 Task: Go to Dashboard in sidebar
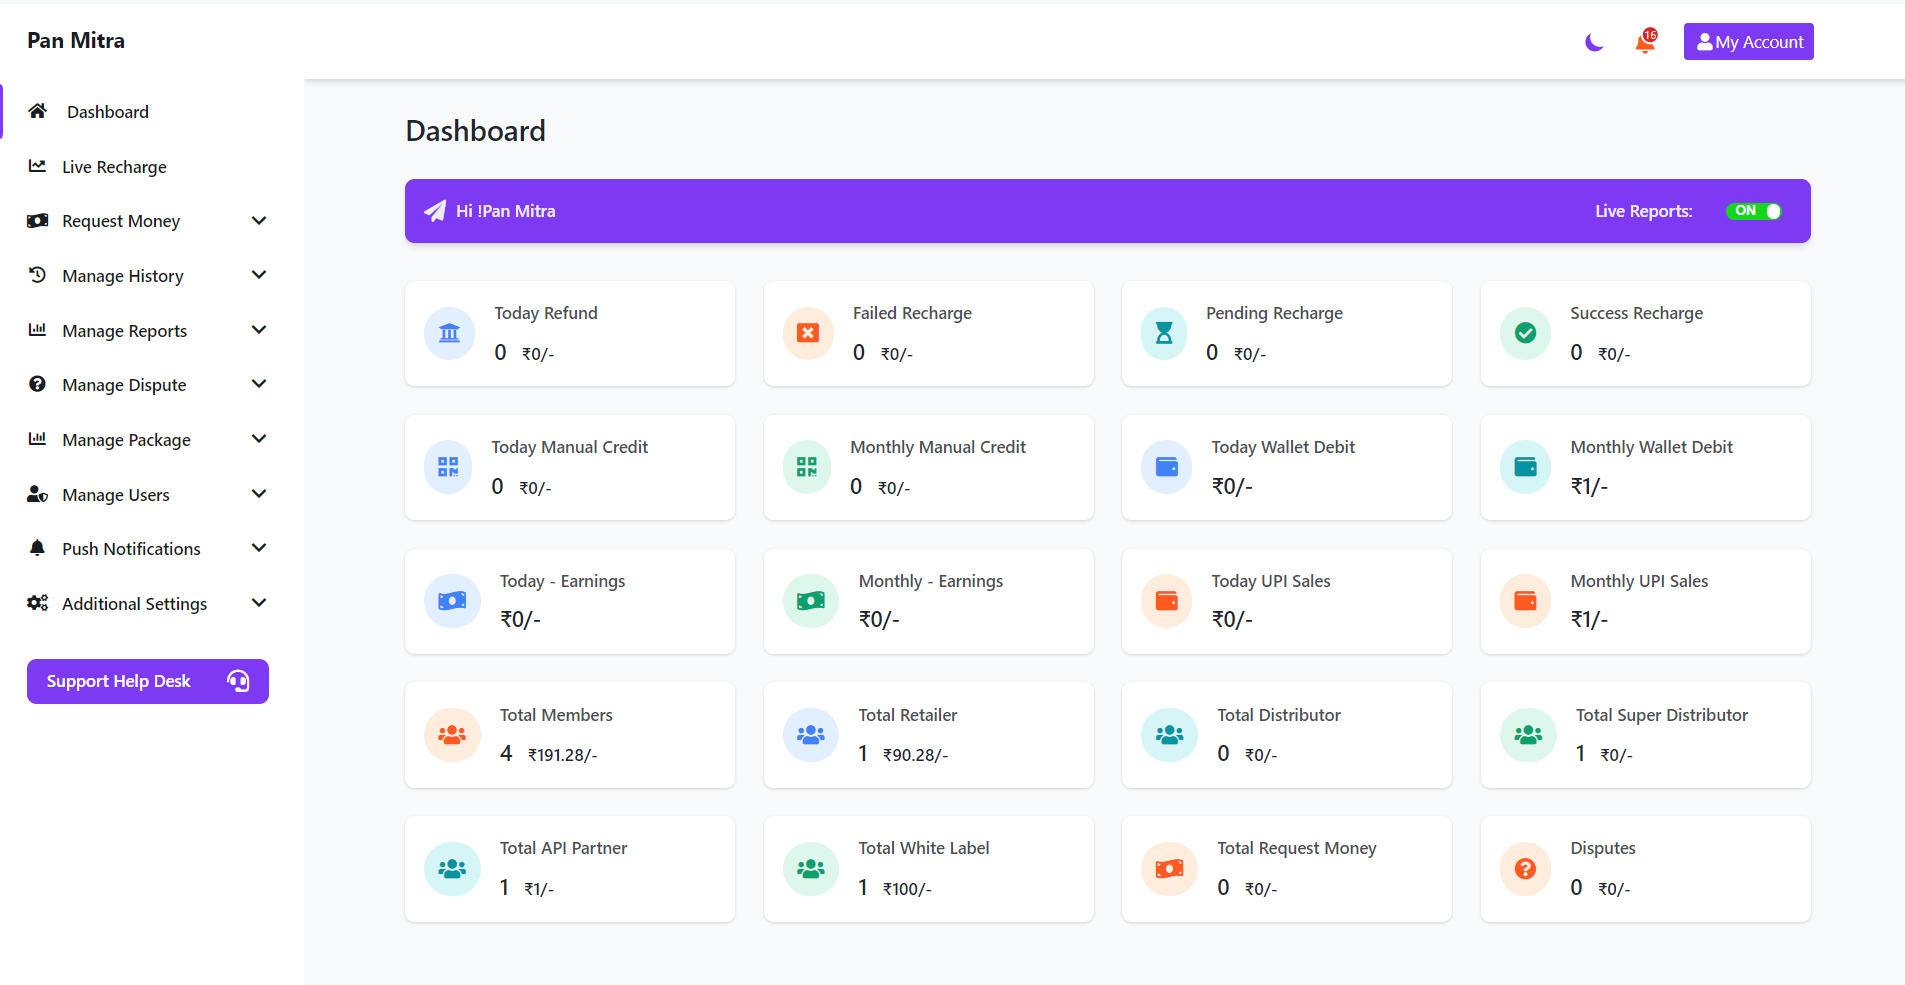coord(107,112)
